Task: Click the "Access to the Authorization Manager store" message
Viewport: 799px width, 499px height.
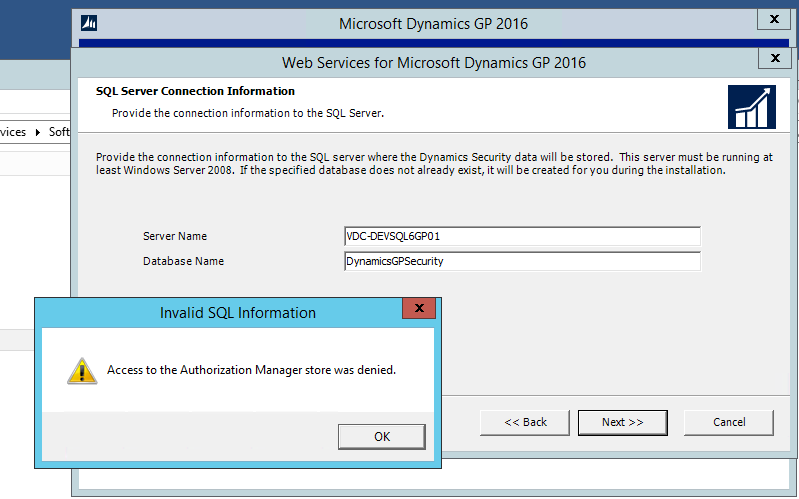Action: tap(251, 370)
